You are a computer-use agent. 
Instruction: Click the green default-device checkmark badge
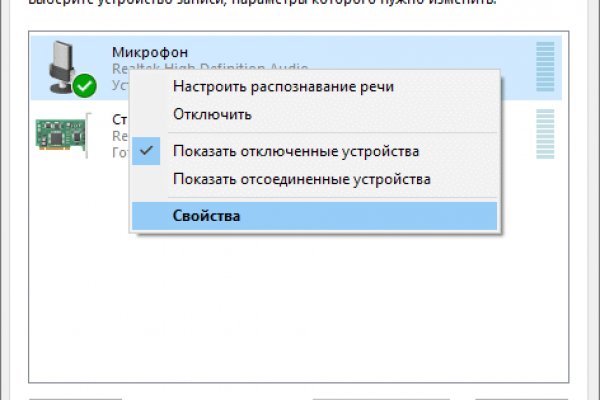85,86
